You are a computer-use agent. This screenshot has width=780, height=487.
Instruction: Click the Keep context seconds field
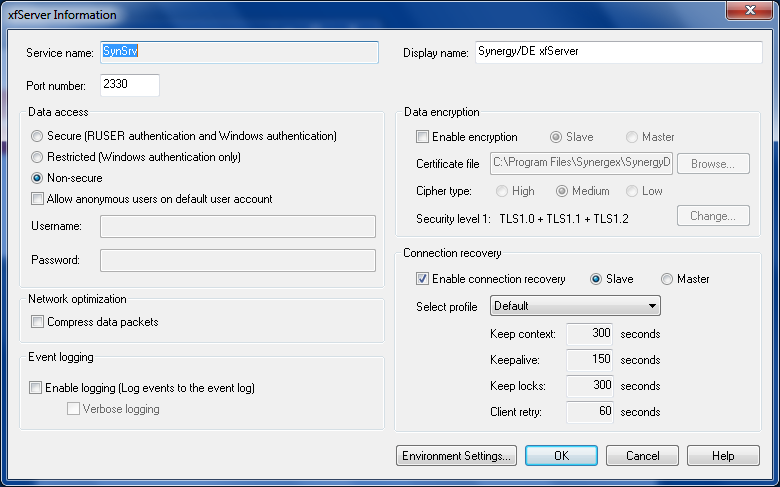(x=589, y=334)
